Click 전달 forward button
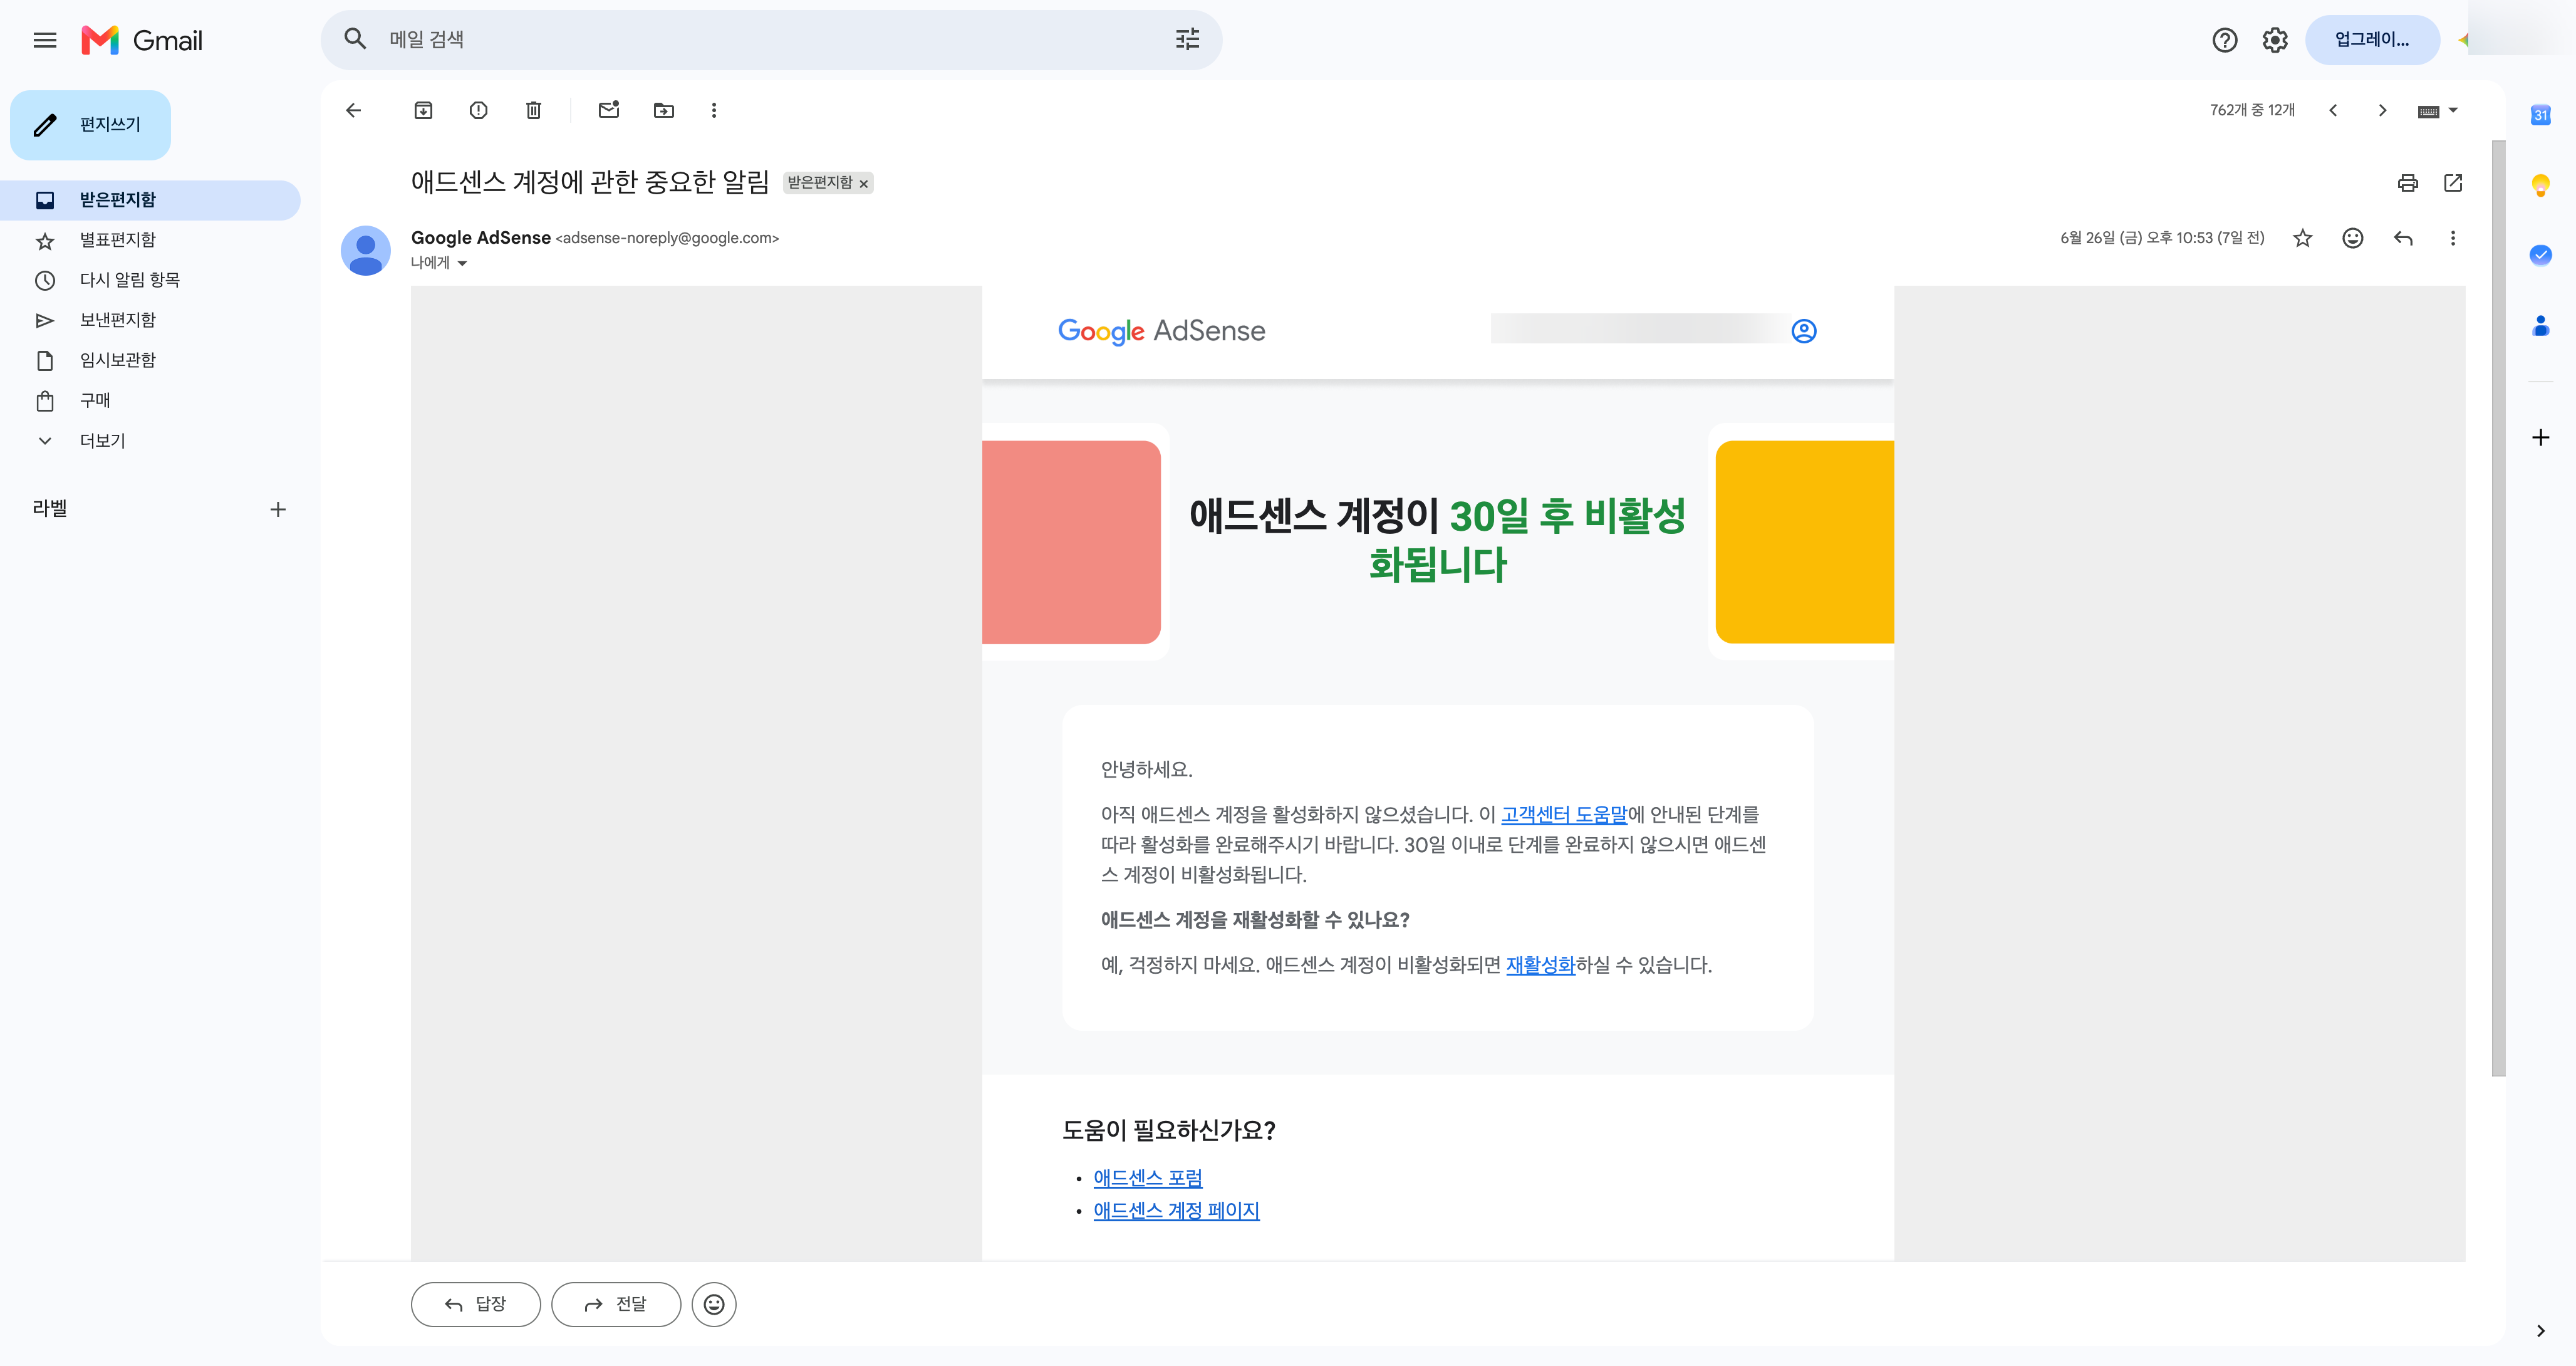The width and height of the screenshot is (2576, 1366). tap(616, 1304)
